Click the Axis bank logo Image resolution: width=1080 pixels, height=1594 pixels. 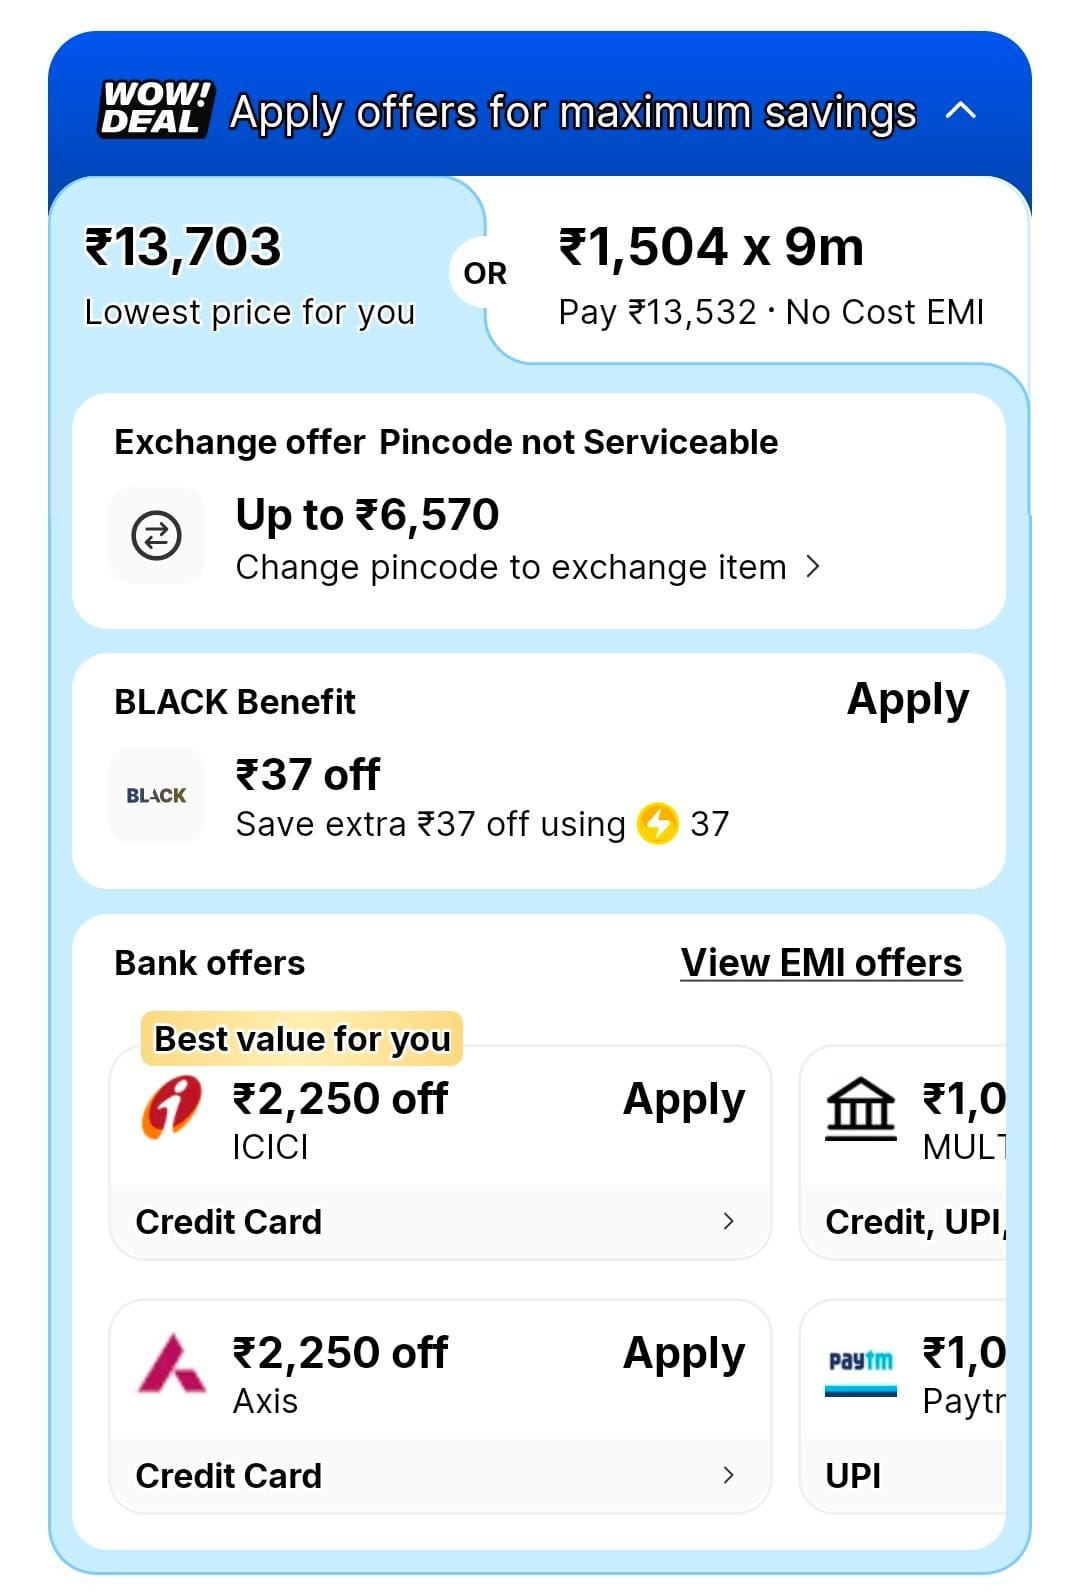pos(171,1364)
